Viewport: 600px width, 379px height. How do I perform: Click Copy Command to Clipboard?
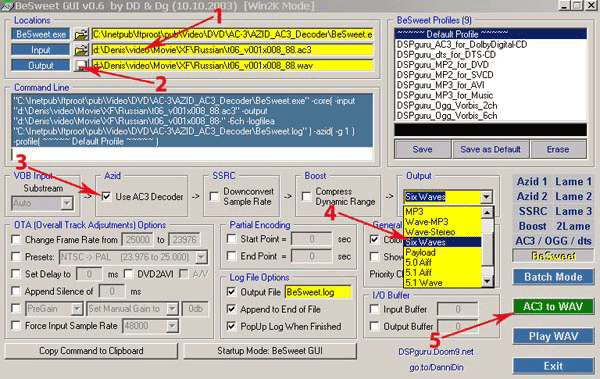pyautogui.click(x=91, y=351)
